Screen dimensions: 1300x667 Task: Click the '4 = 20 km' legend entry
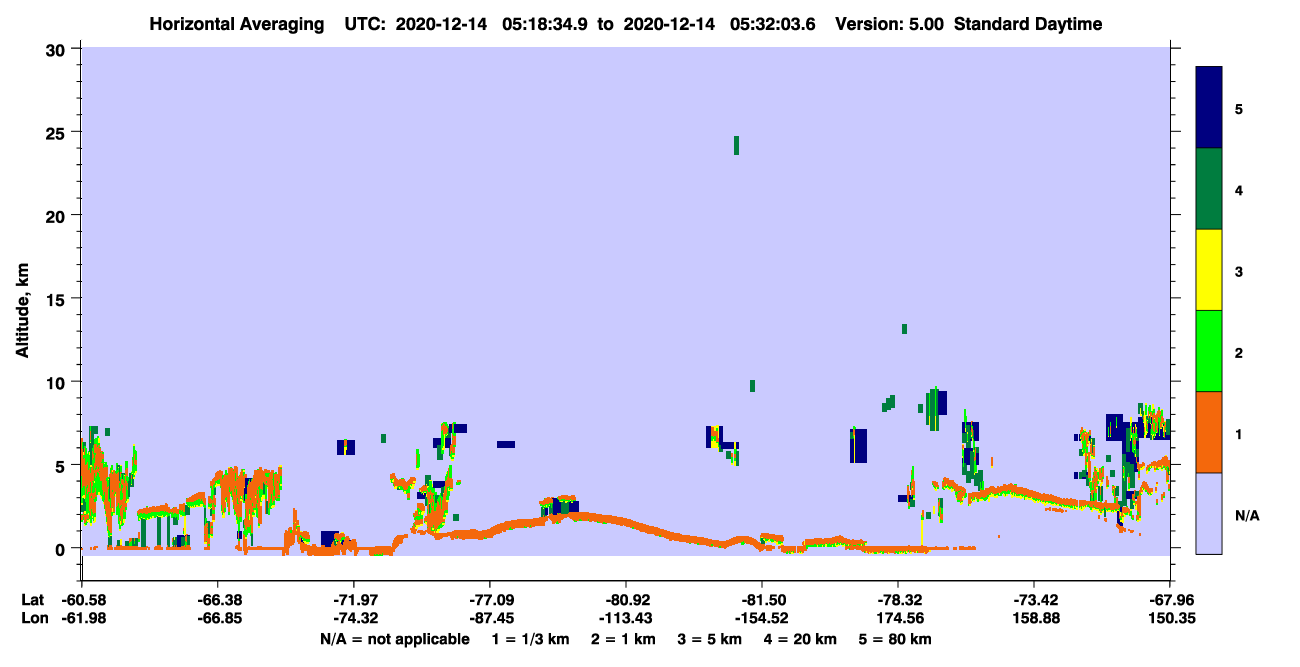(x=801, y=639)
